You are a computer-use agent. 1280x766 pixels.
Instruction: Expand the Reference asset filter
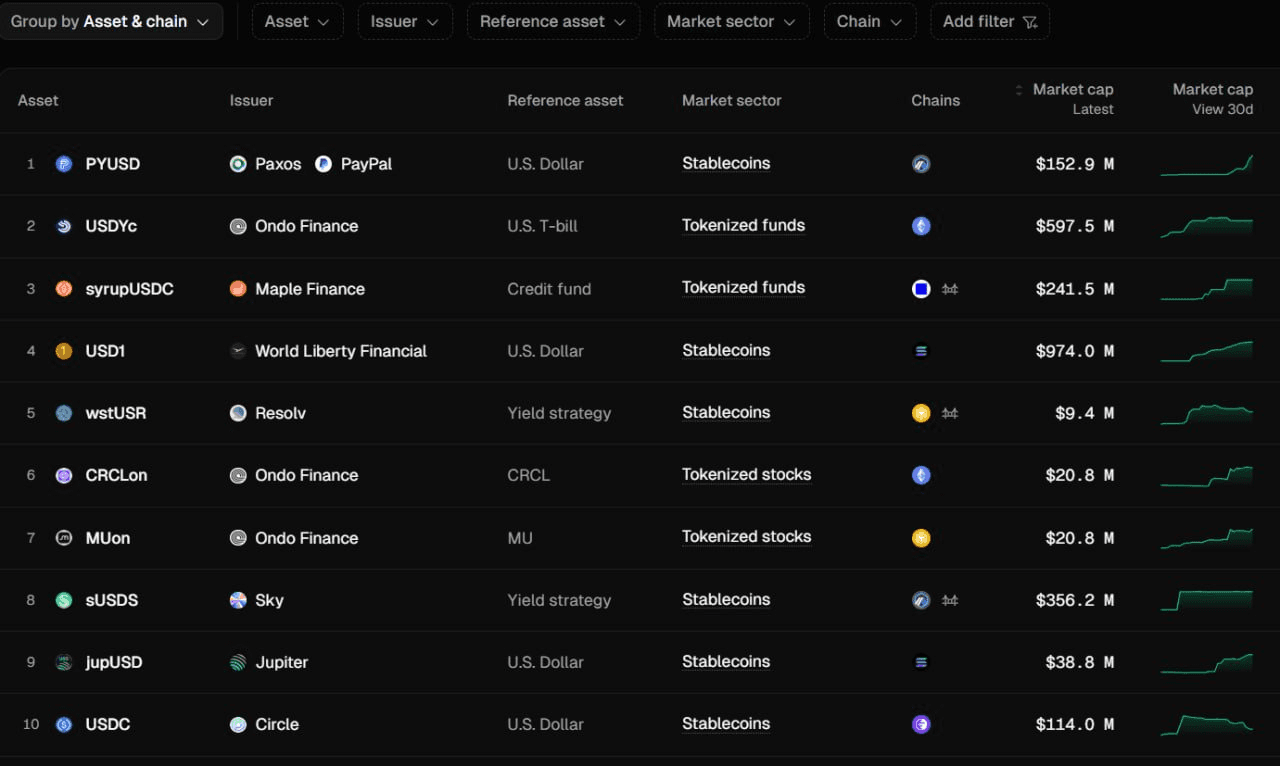click(x=552, y=22)
